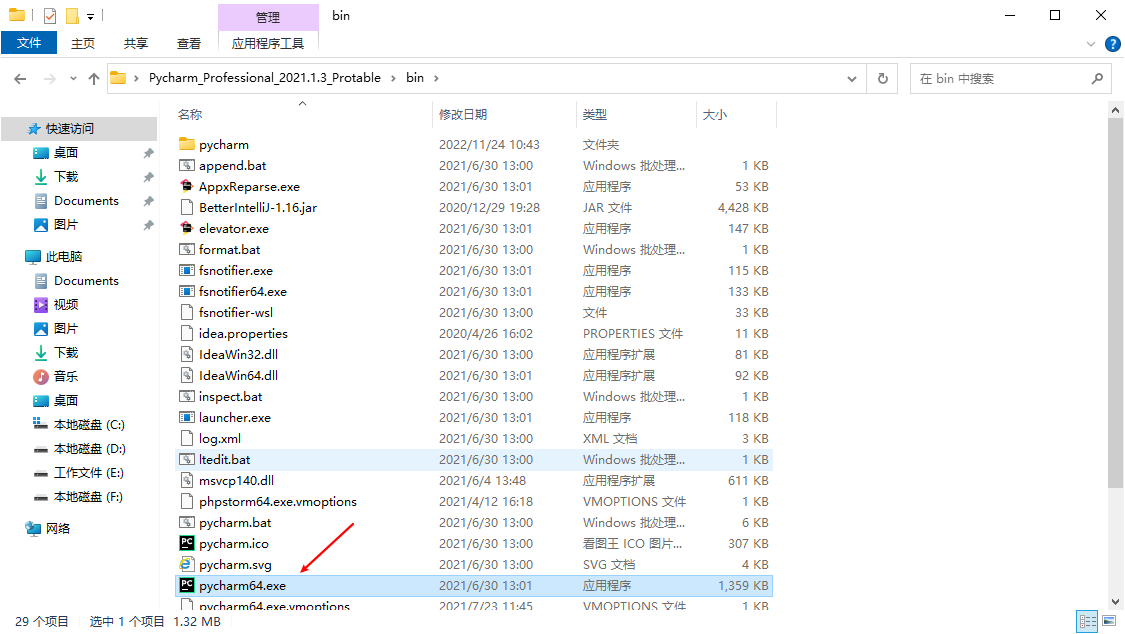Select phpstorm64.exe.vmoptions file

click(x=474, y=501)
